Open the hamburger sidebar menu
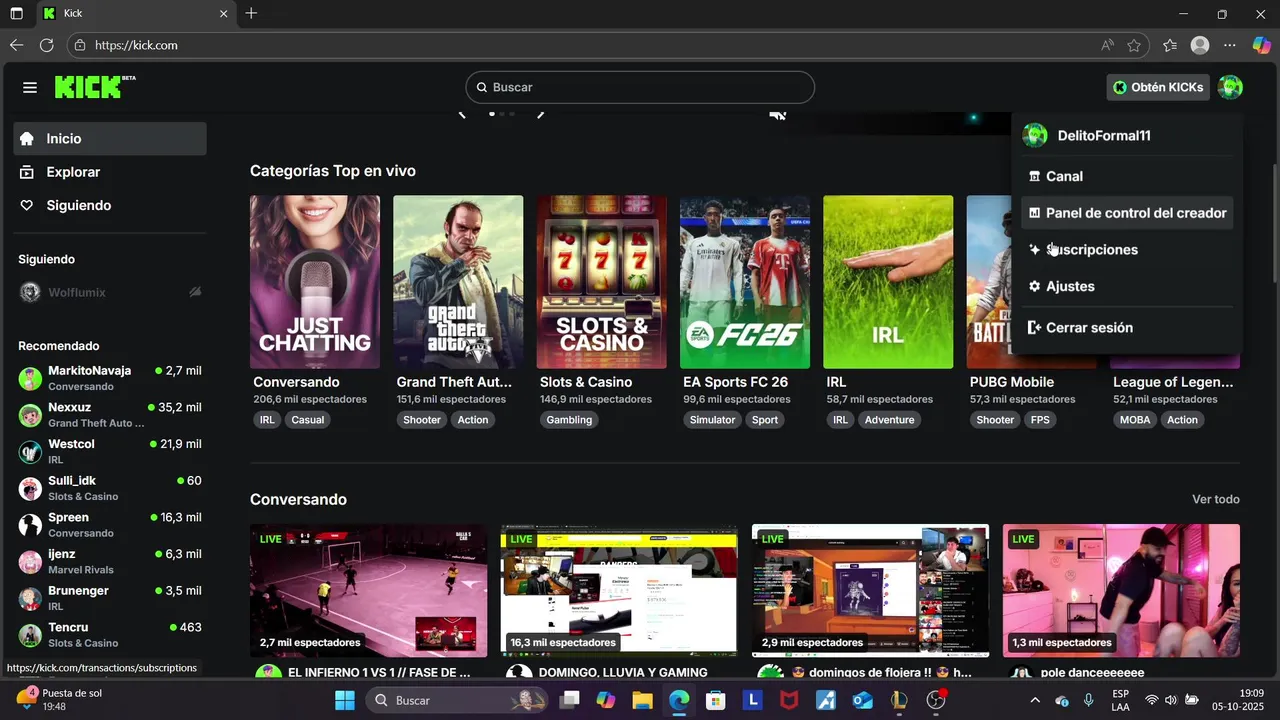Viewport: 1280px width, 720px height. [30, 87]
